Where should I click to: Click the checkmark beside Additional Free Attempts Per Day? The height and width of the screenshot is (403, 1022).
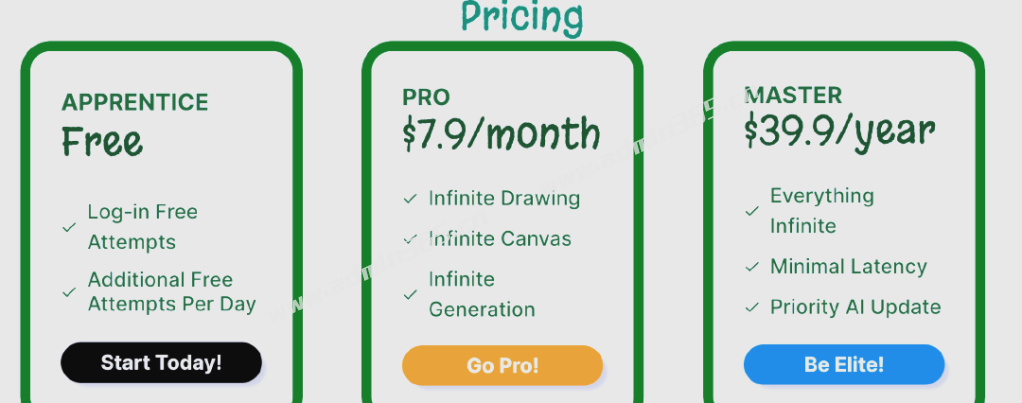[x=69, y=293]
